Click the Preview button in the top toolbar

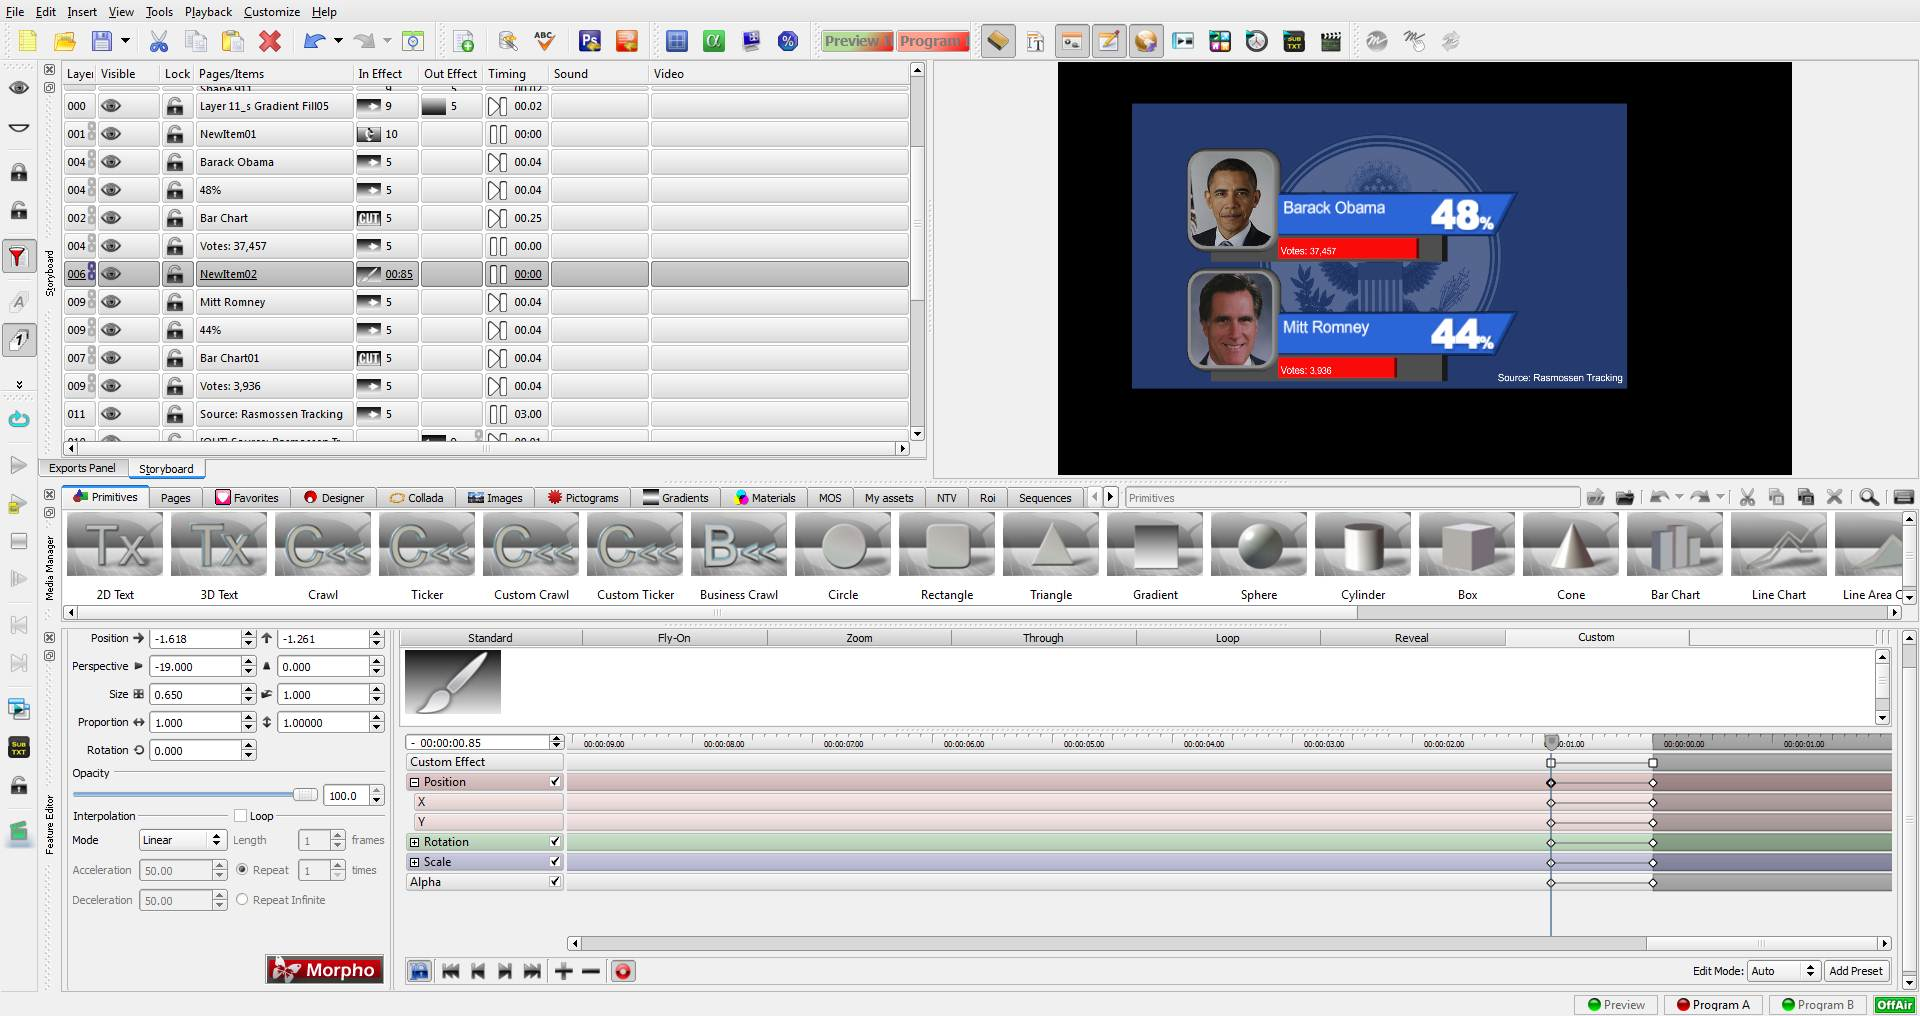pyautogui.click(x=856, y=41)
